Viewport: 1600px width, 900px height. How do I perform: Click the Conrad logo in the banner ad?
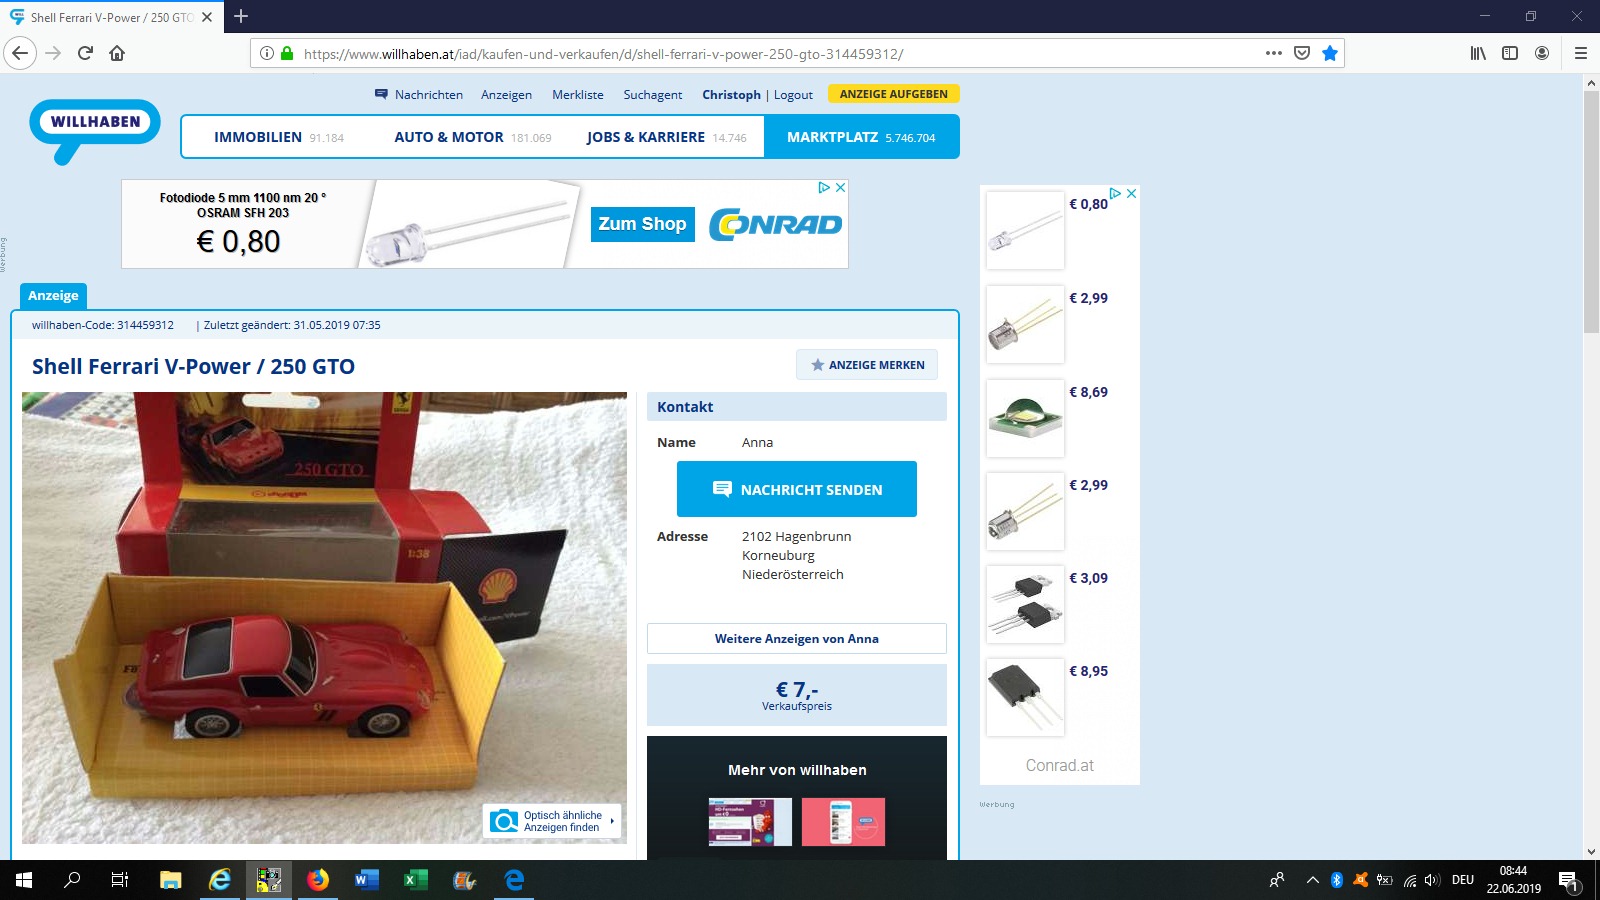click(776, 224)
